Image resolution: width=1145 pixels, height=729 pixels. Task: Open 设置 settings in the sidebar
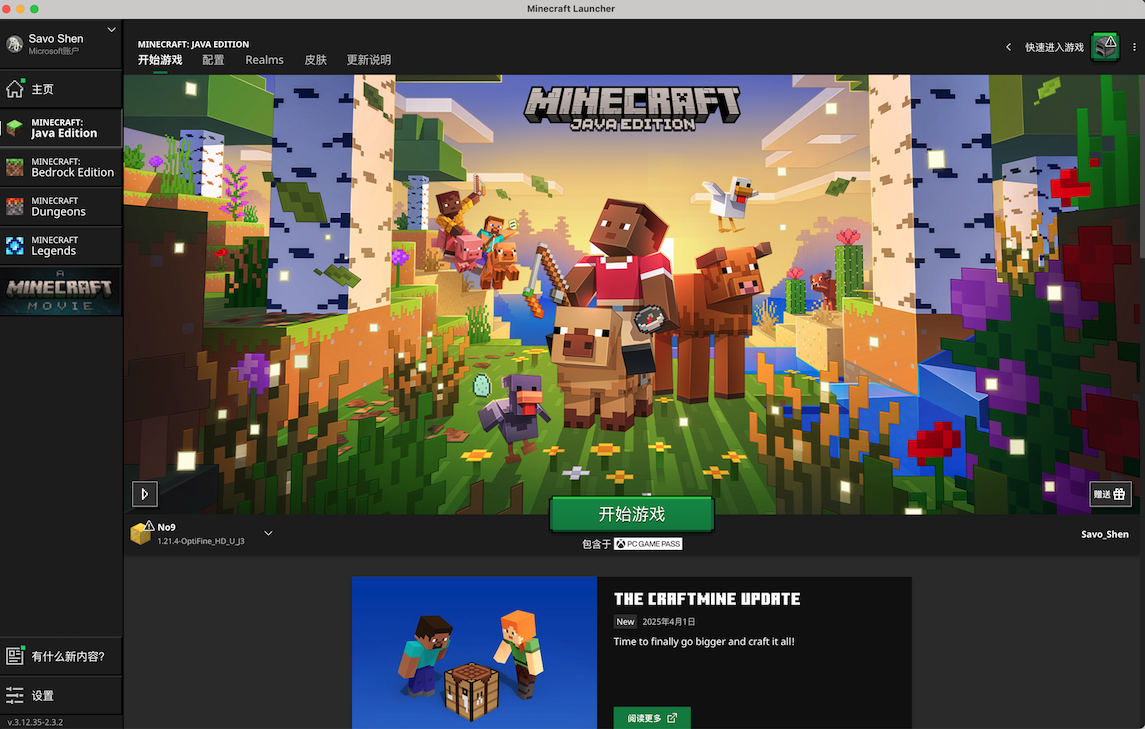[x=42, y=695]
